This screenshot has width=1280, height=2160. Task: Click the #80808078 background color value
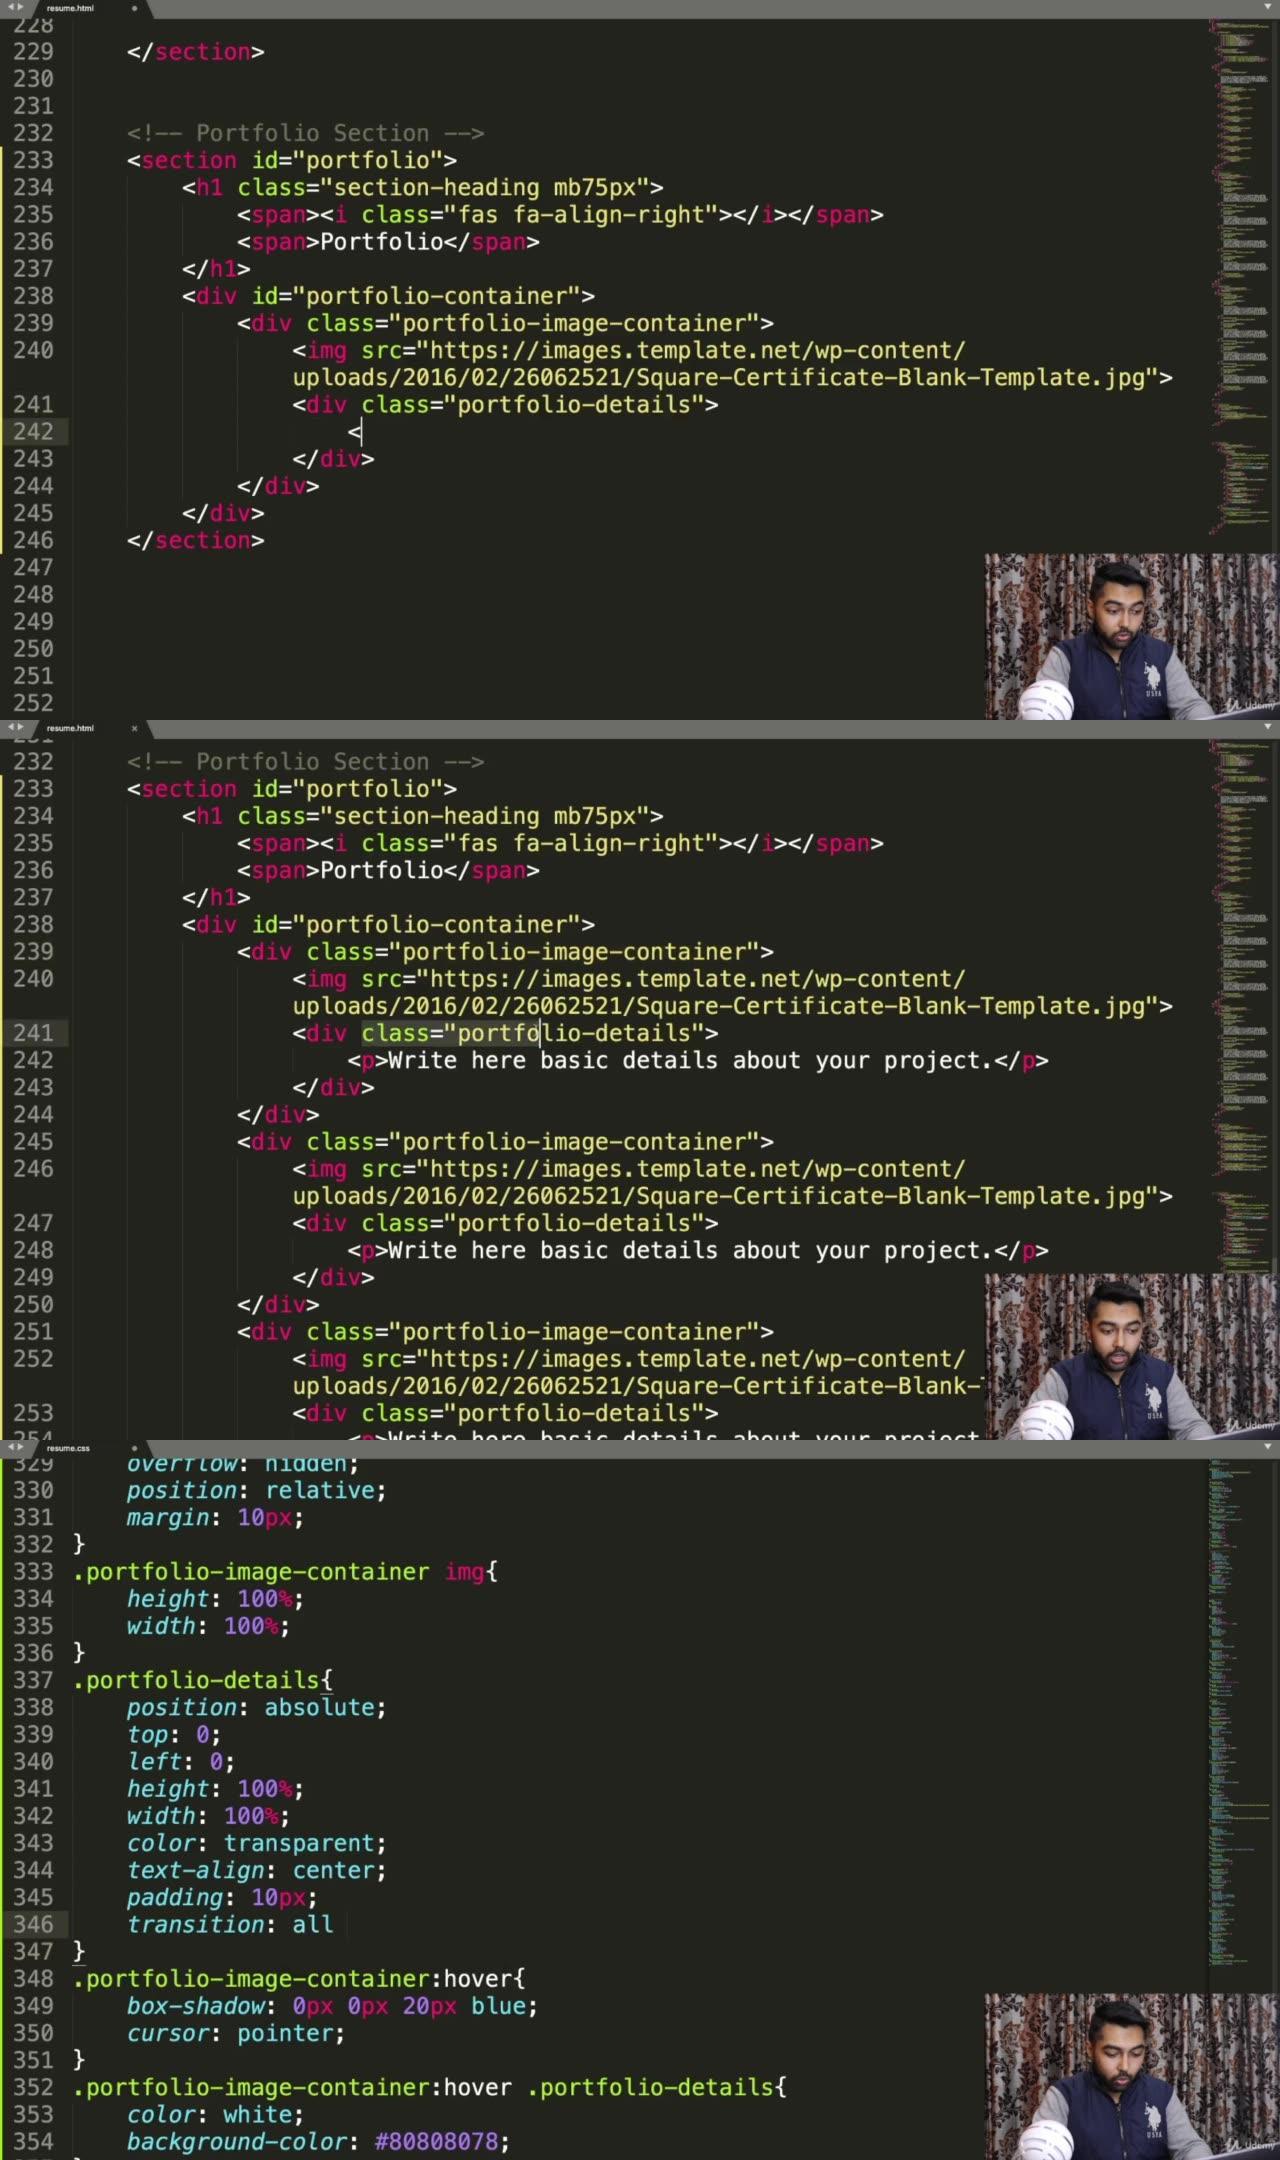(436, 2141)
